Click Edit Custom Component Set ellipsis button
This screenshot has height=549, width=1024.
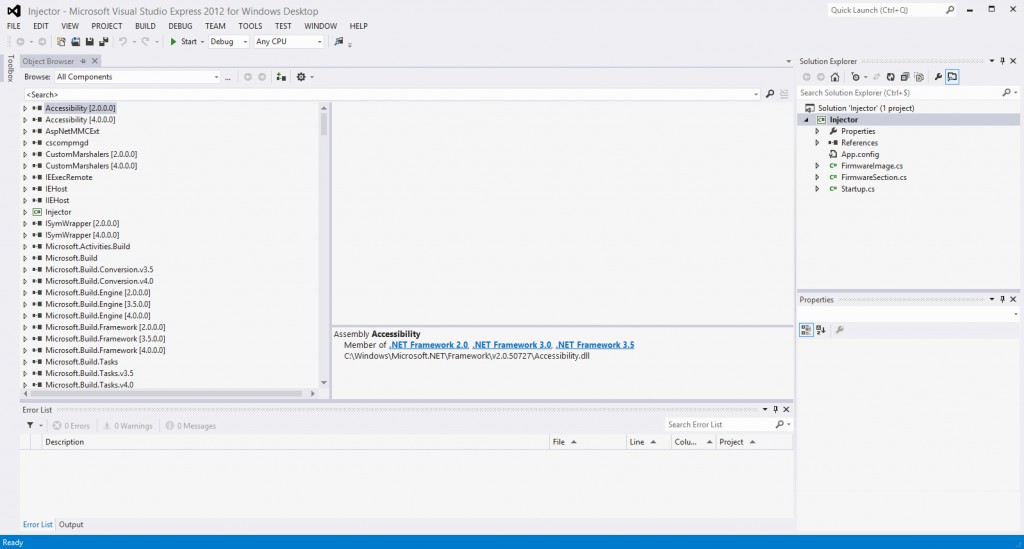[x=228, y=77]
